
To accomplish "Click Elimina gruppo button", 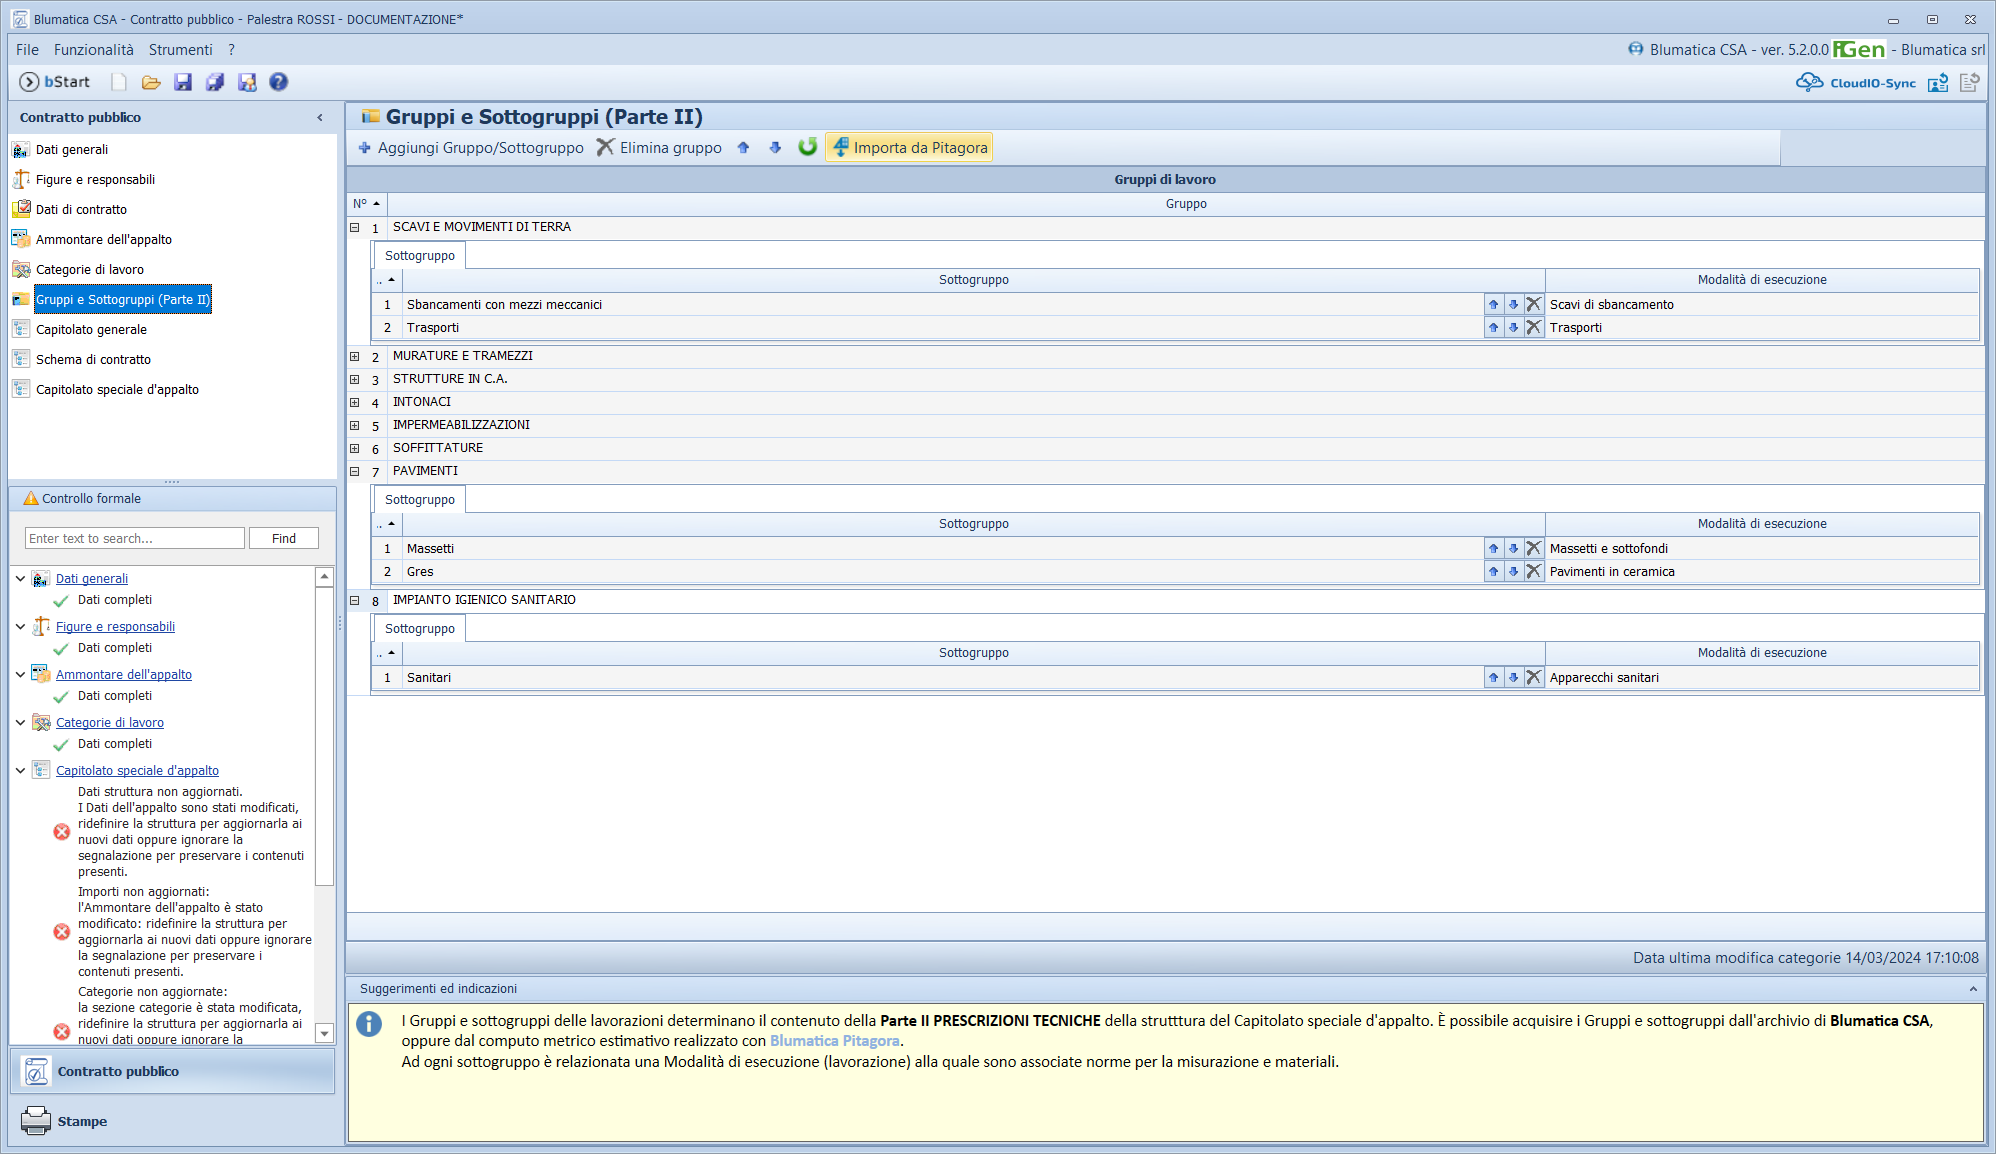I will pyautogui.click(x=660, y=148).
